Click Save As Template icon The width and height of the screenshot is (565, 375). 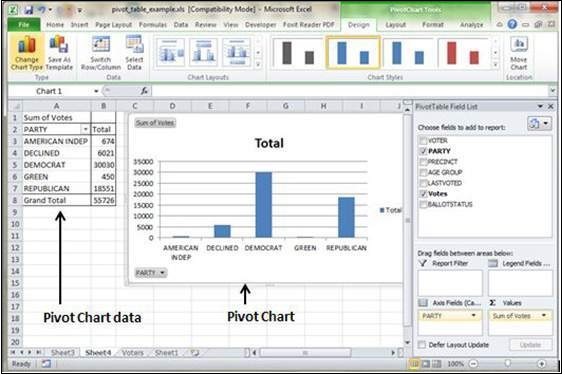point(59,53)
